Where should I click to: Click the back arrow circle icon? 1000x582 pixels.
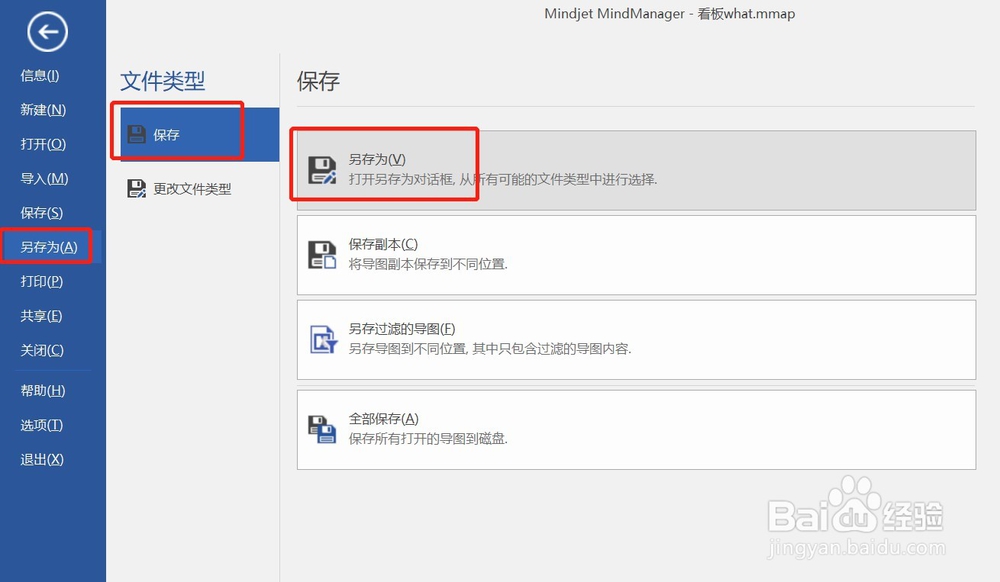47,31
